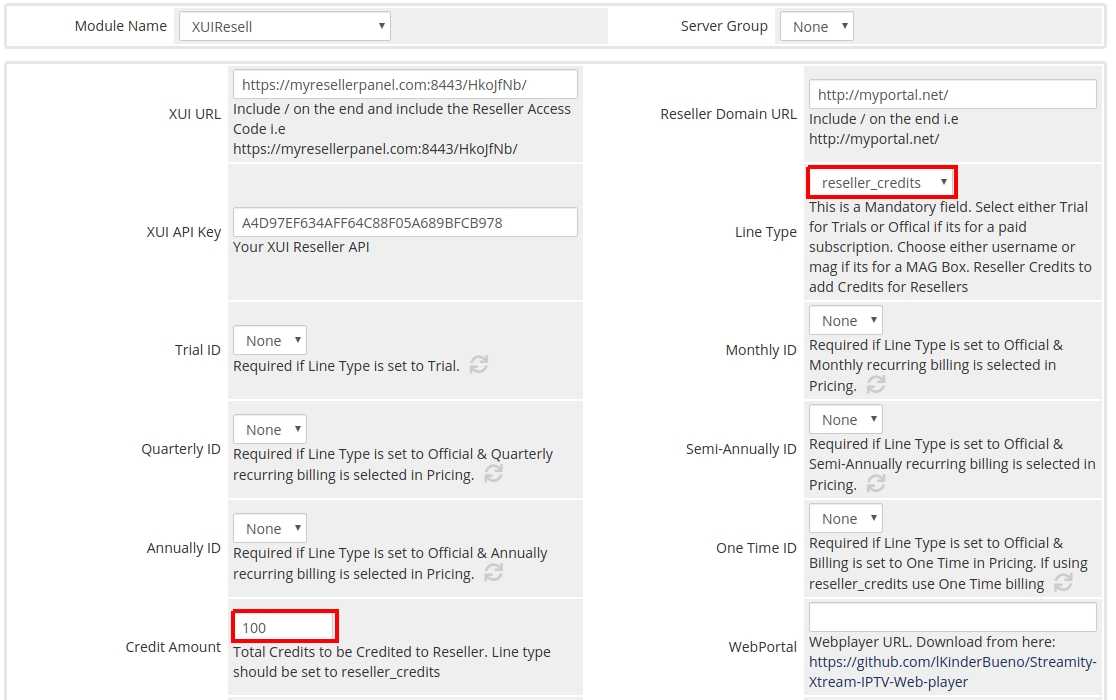Open the Monthly ID dropdown
The image size is (1116, 700).
coord(846,321)
